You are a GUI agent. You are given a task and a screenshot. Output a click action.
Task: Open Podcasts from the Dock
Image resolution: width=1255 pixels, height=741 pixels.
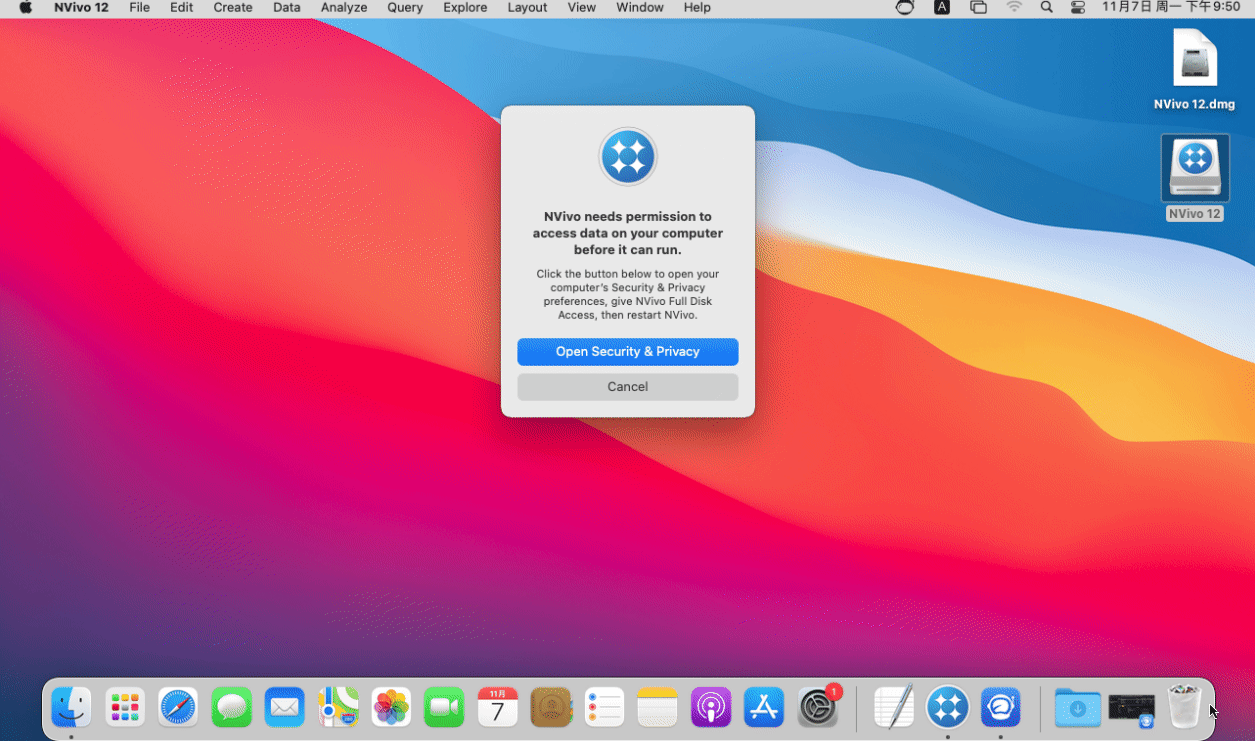(x=711, y=708)
